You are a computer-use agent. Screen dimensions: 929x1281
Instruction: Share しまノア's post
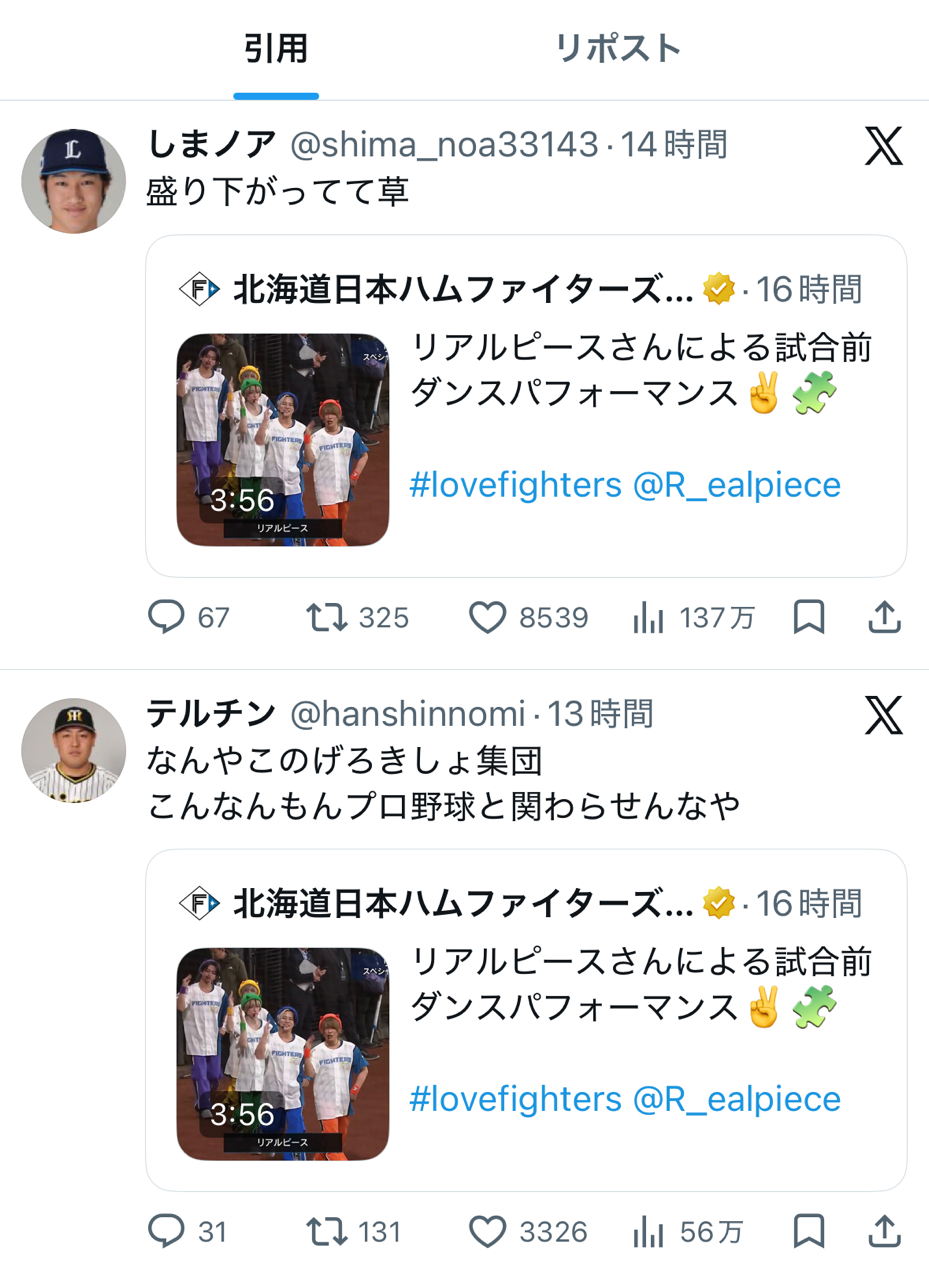[884, 618]
